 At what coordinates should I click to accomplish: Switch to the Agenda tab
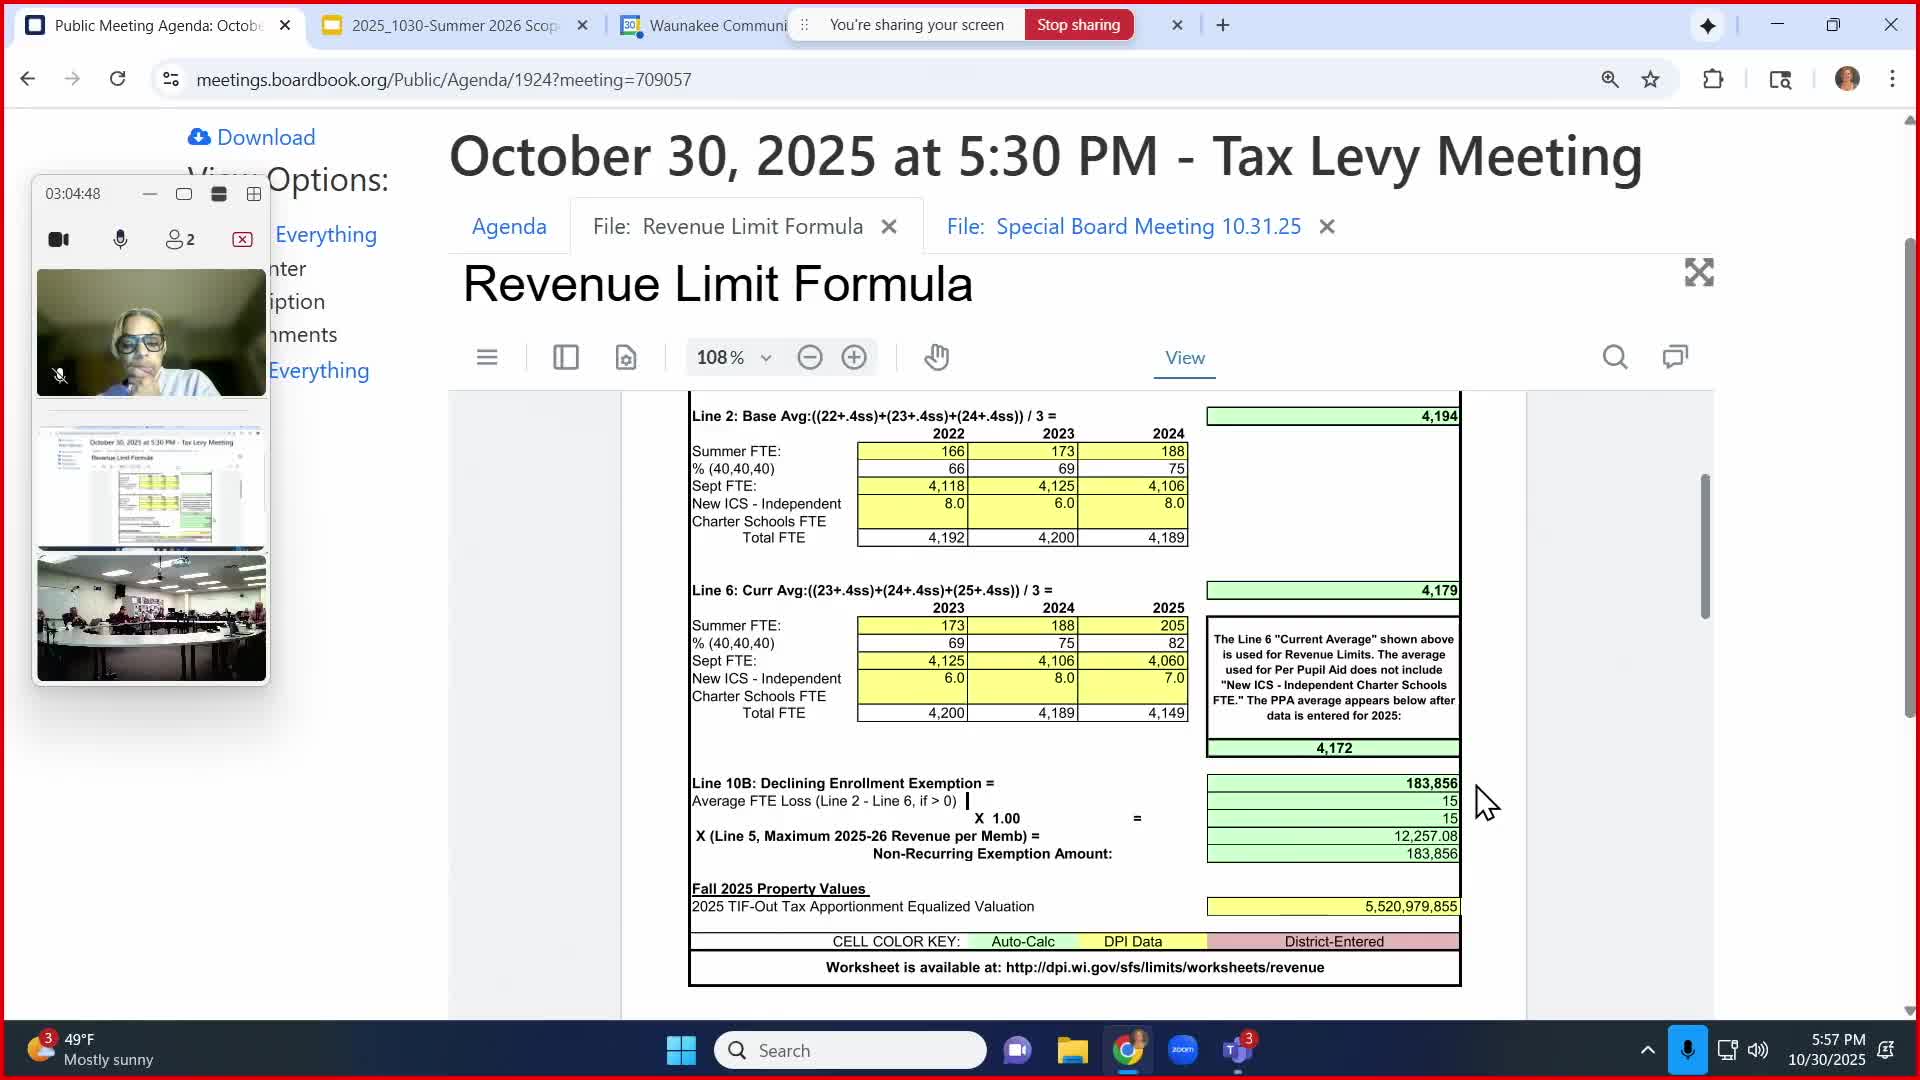(509, 227)
